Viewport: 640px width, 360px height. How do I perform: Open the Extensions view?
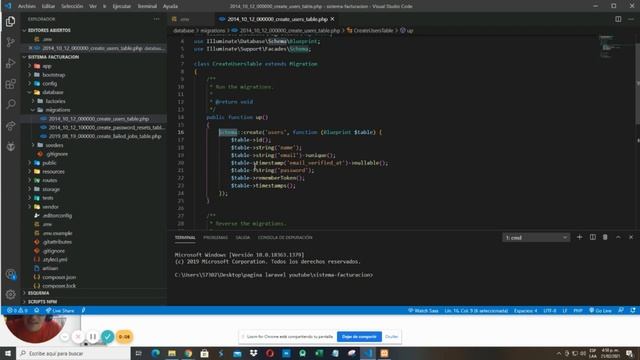(x=11, y=84)
